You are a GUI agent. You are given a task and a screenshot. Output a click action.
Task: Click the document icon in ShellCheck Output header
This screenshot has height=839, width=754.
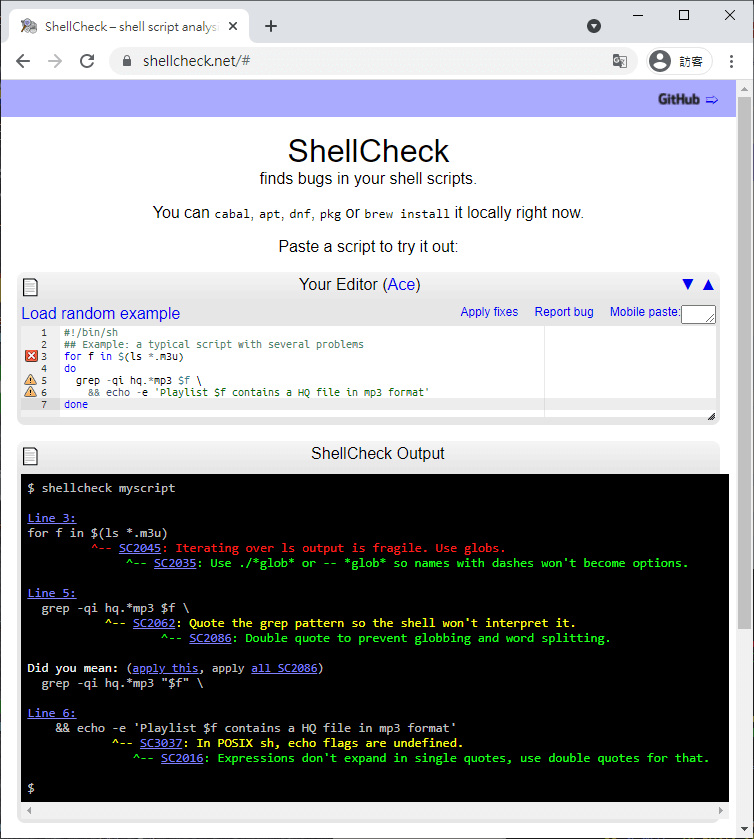[31, 456]
